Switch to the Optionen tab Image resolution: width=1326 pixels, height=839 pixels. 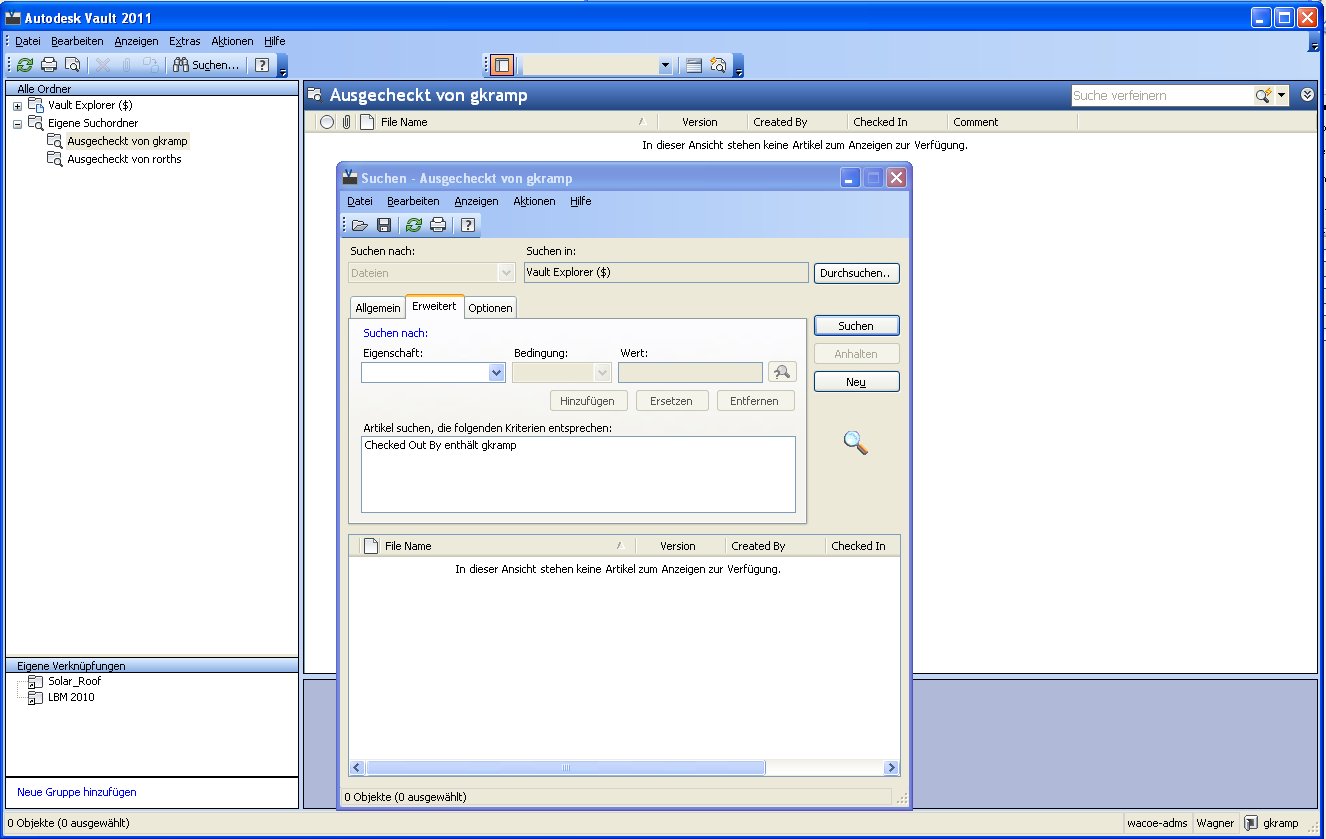tap(490, 308)
